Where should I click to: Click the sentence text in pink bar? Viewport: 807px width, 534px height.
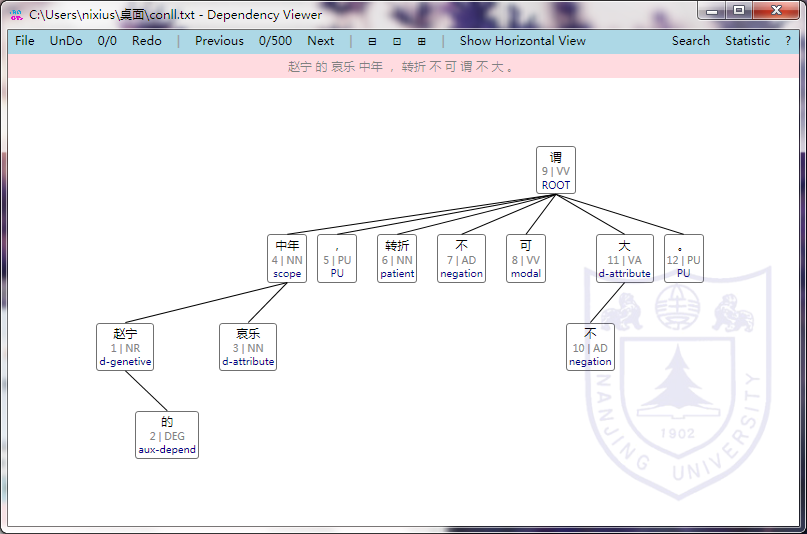(x=402, y=67)
